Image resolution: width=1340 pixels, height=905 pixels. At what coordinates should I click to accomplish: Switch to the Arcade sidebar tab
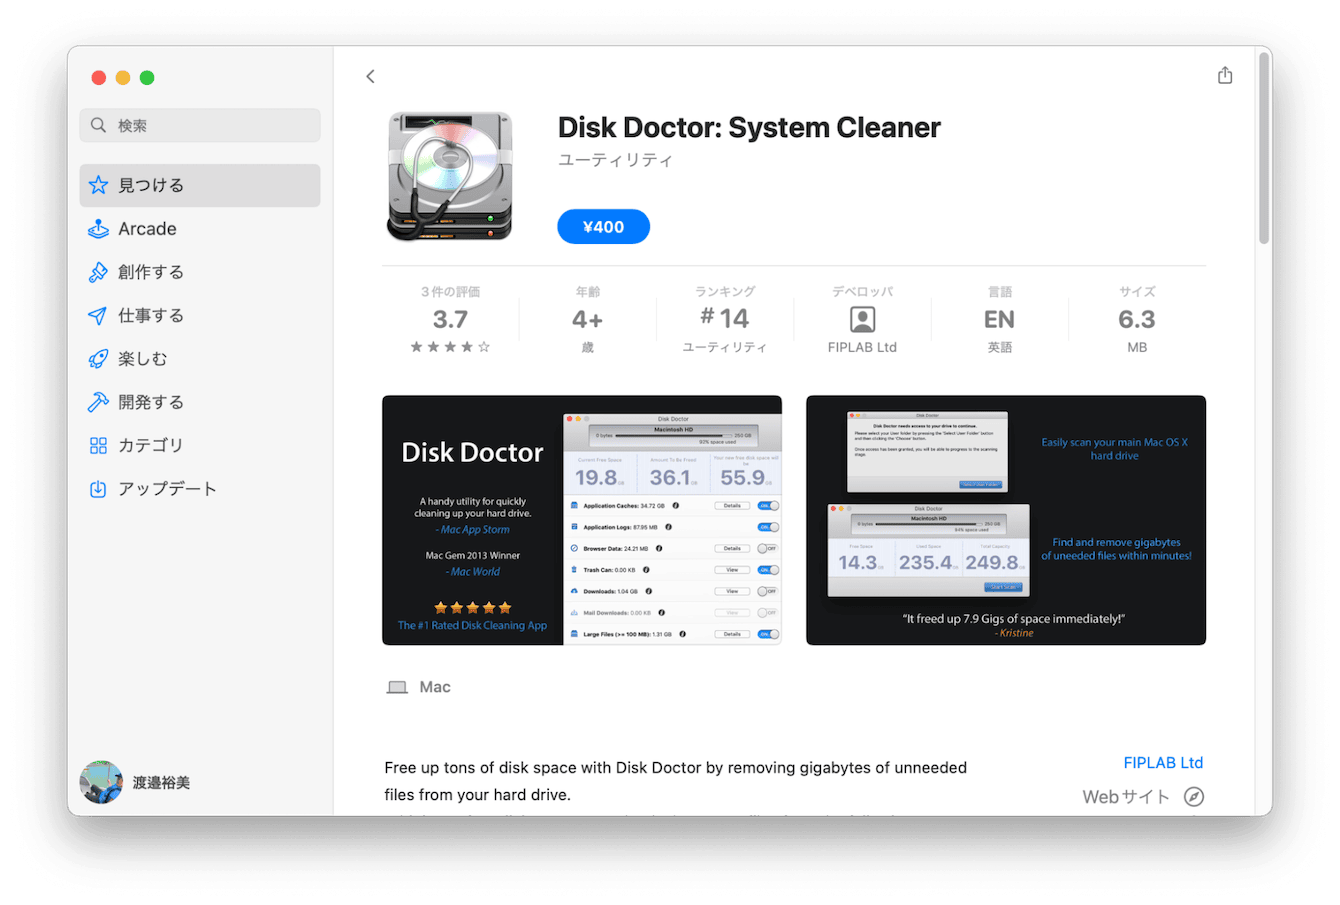[x=200, y=229]
